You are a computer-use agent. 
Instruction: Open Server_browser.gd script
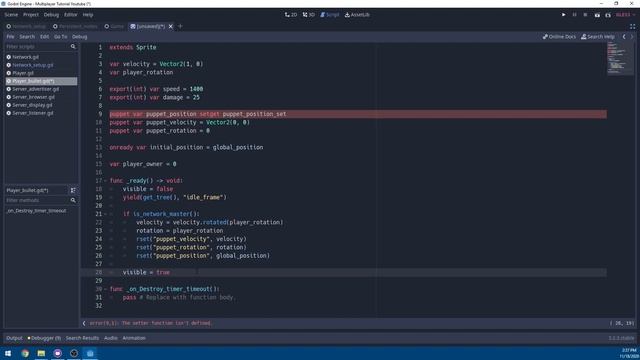click(33, 97)
